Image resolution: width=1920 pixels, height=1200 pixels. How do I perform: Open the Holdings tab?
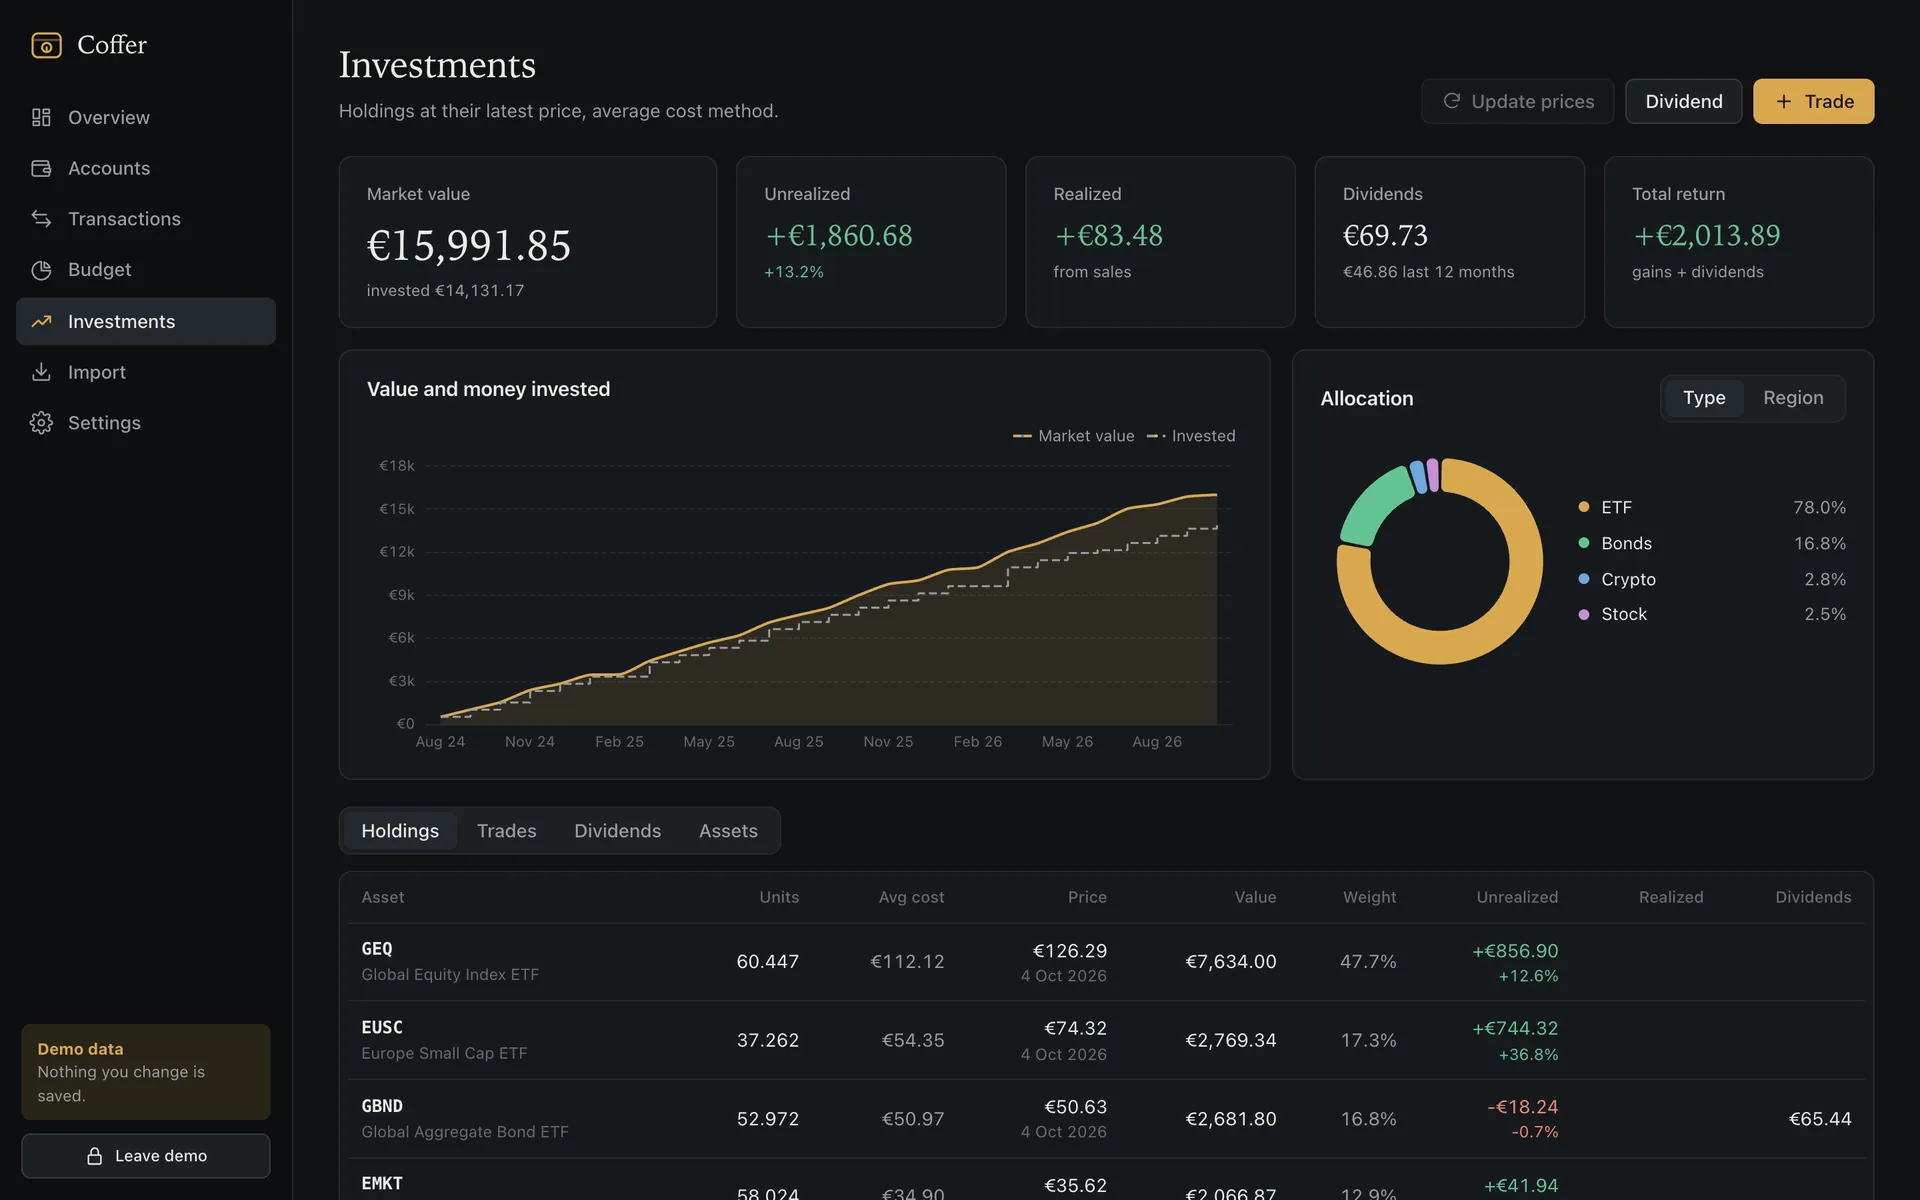click(x=400, y=831)
